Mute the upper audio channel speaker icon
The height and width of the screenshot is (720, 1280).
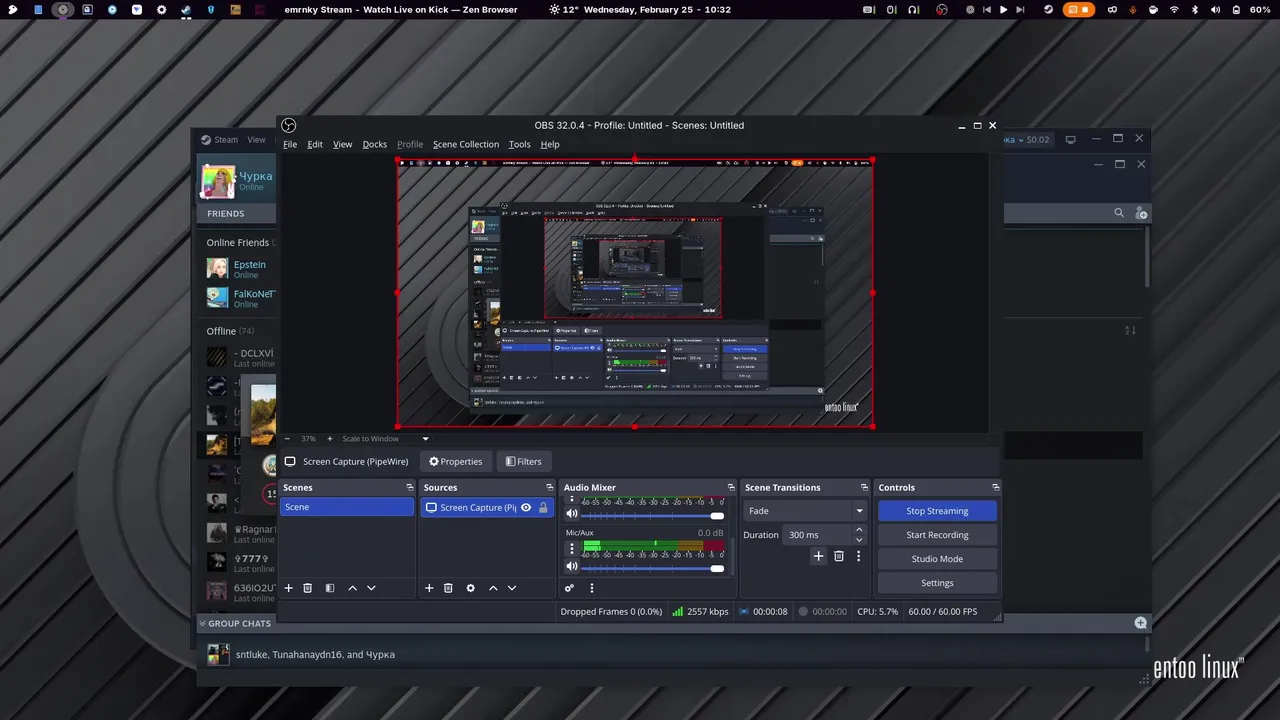click(x=572, y=514)
